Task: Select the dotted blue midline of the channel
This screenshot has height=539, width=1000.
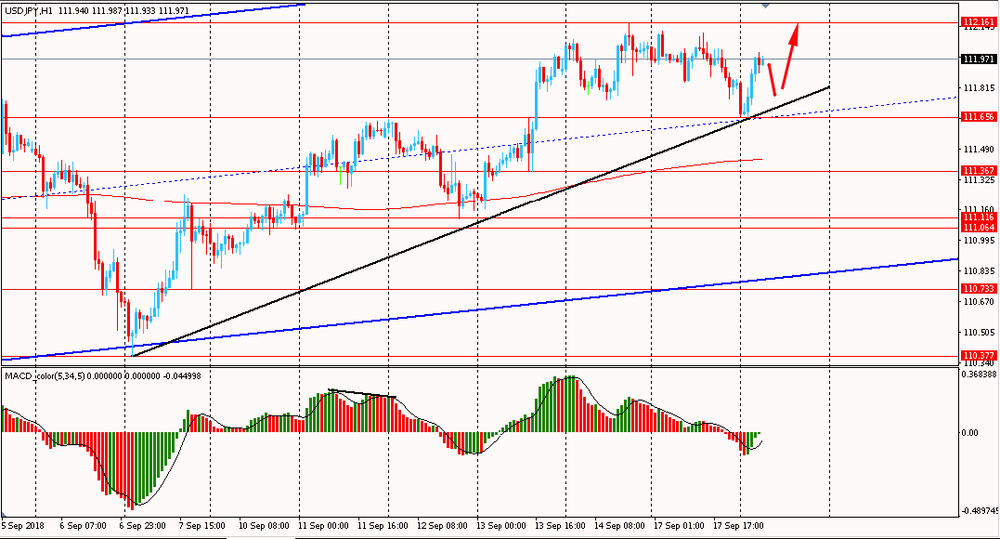Action: (478, 149)
